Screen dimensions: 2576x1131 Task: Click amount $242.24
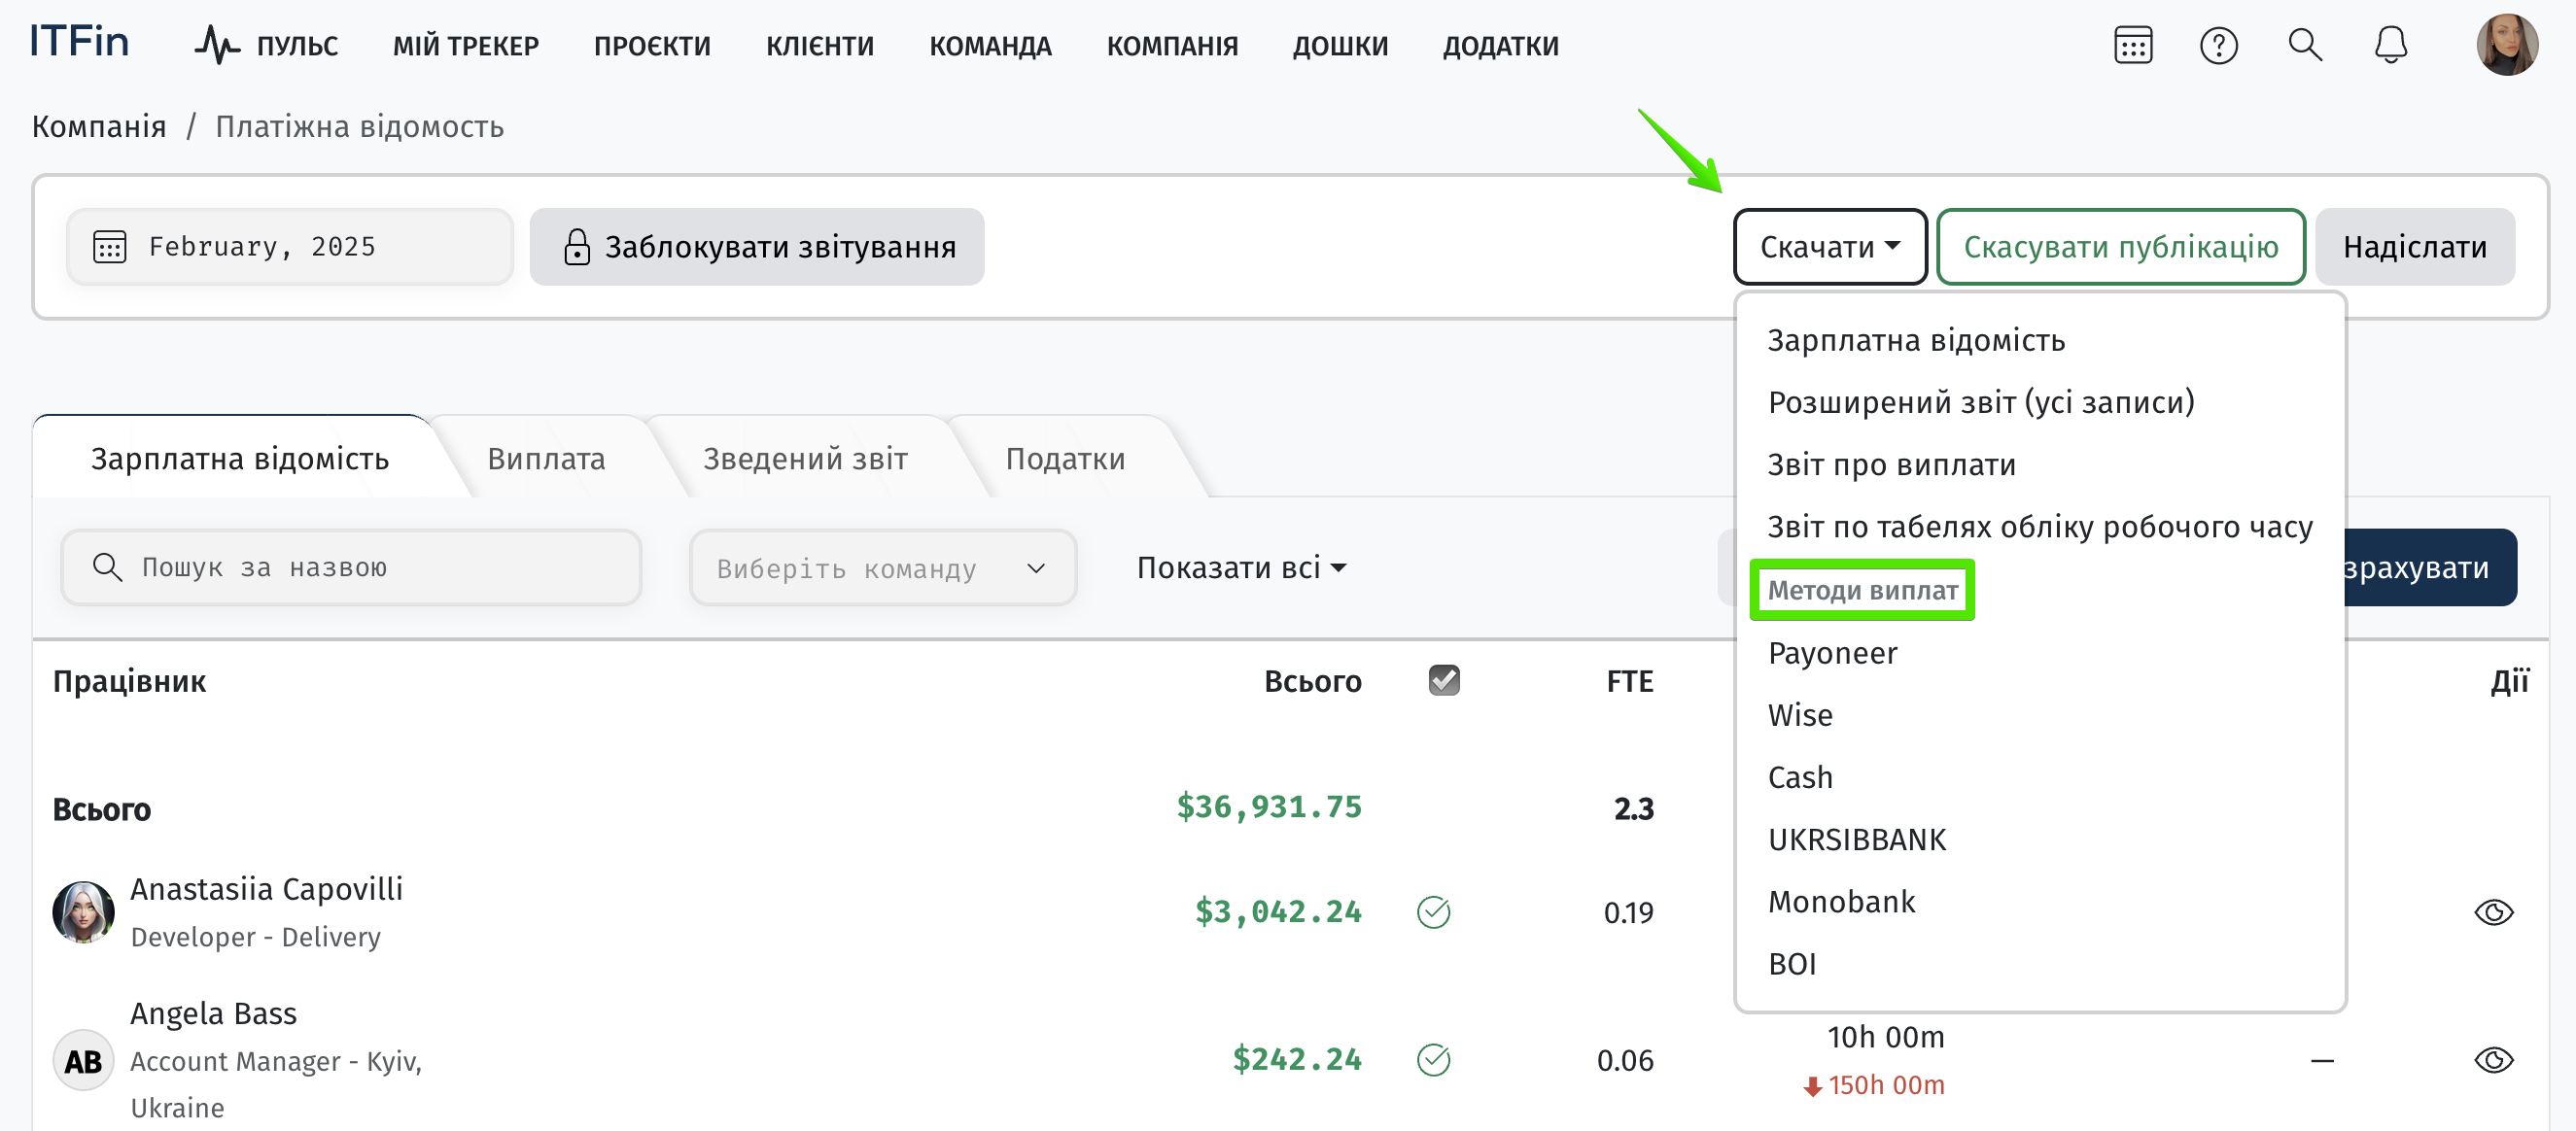pos(1297,1058)
